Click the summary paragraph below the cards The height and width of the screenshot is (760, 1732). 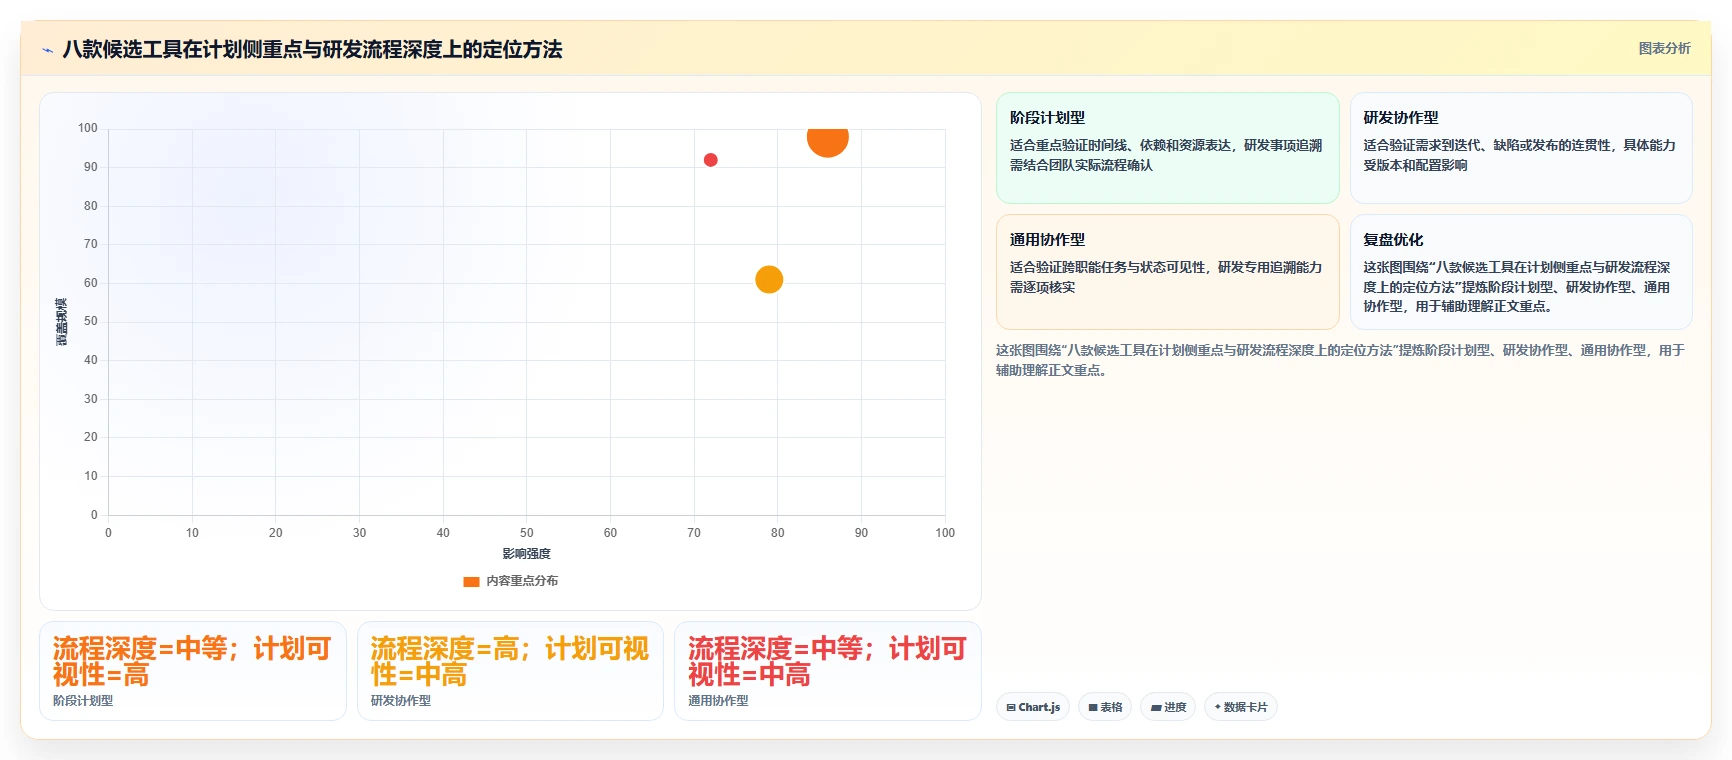point(1340,360)
